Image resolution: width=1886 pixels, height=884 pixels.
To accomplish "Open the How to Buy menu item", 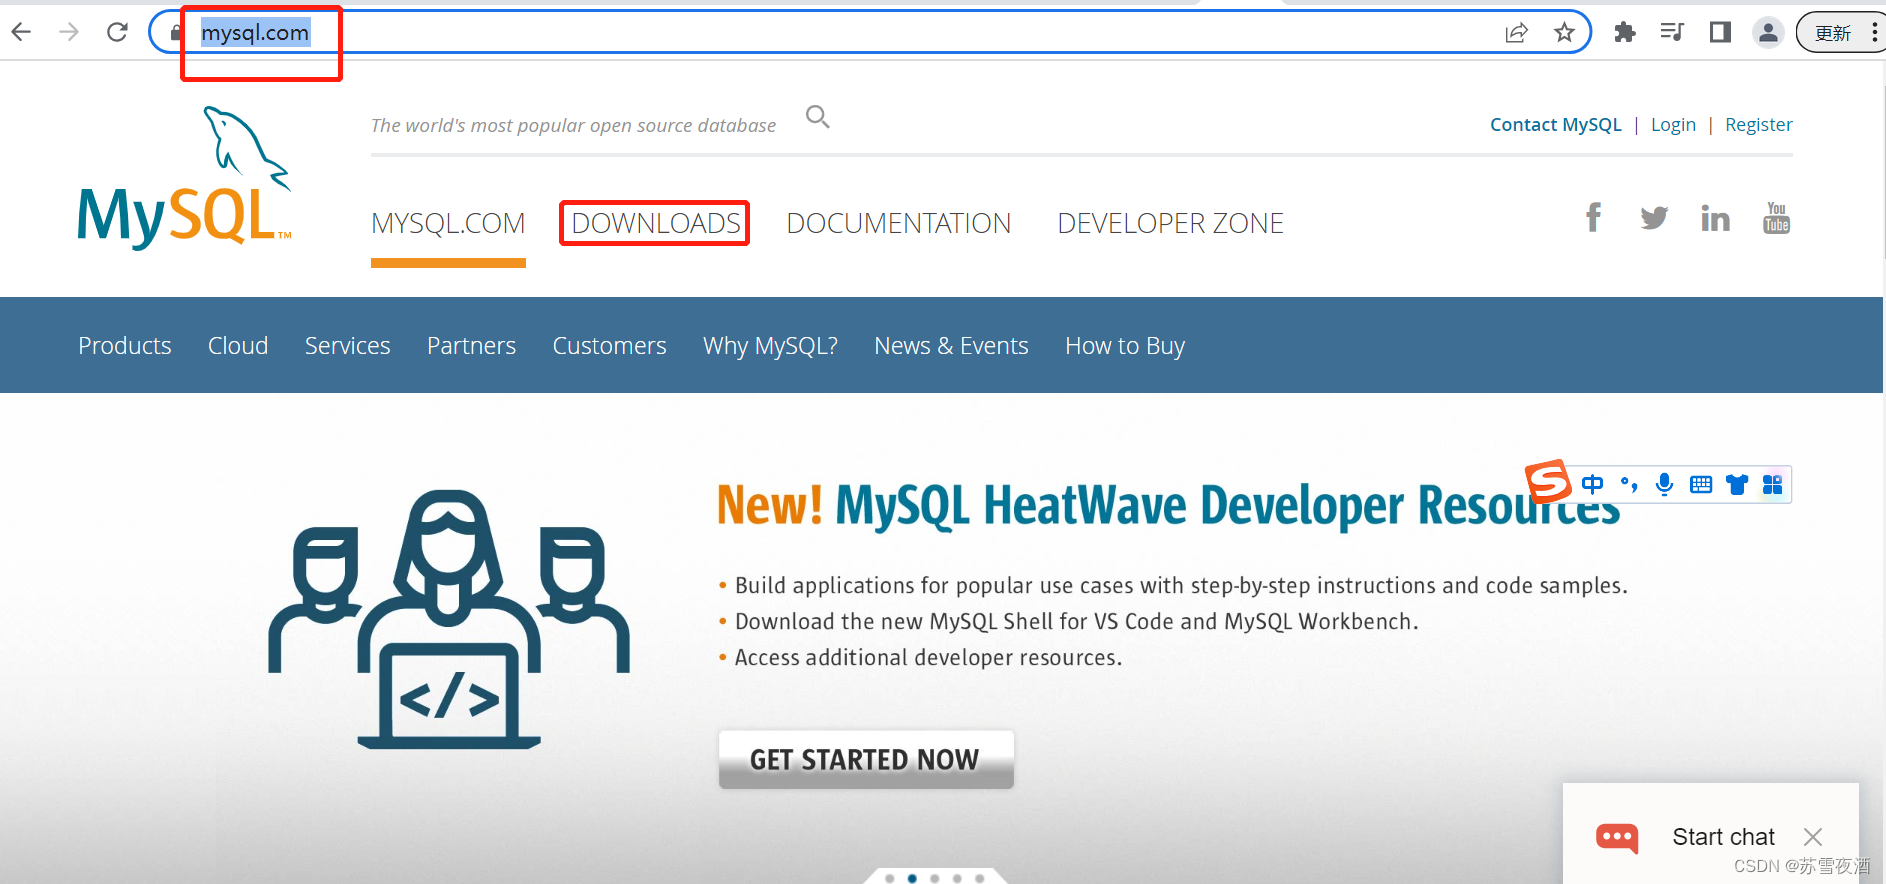I will 1125,346.
